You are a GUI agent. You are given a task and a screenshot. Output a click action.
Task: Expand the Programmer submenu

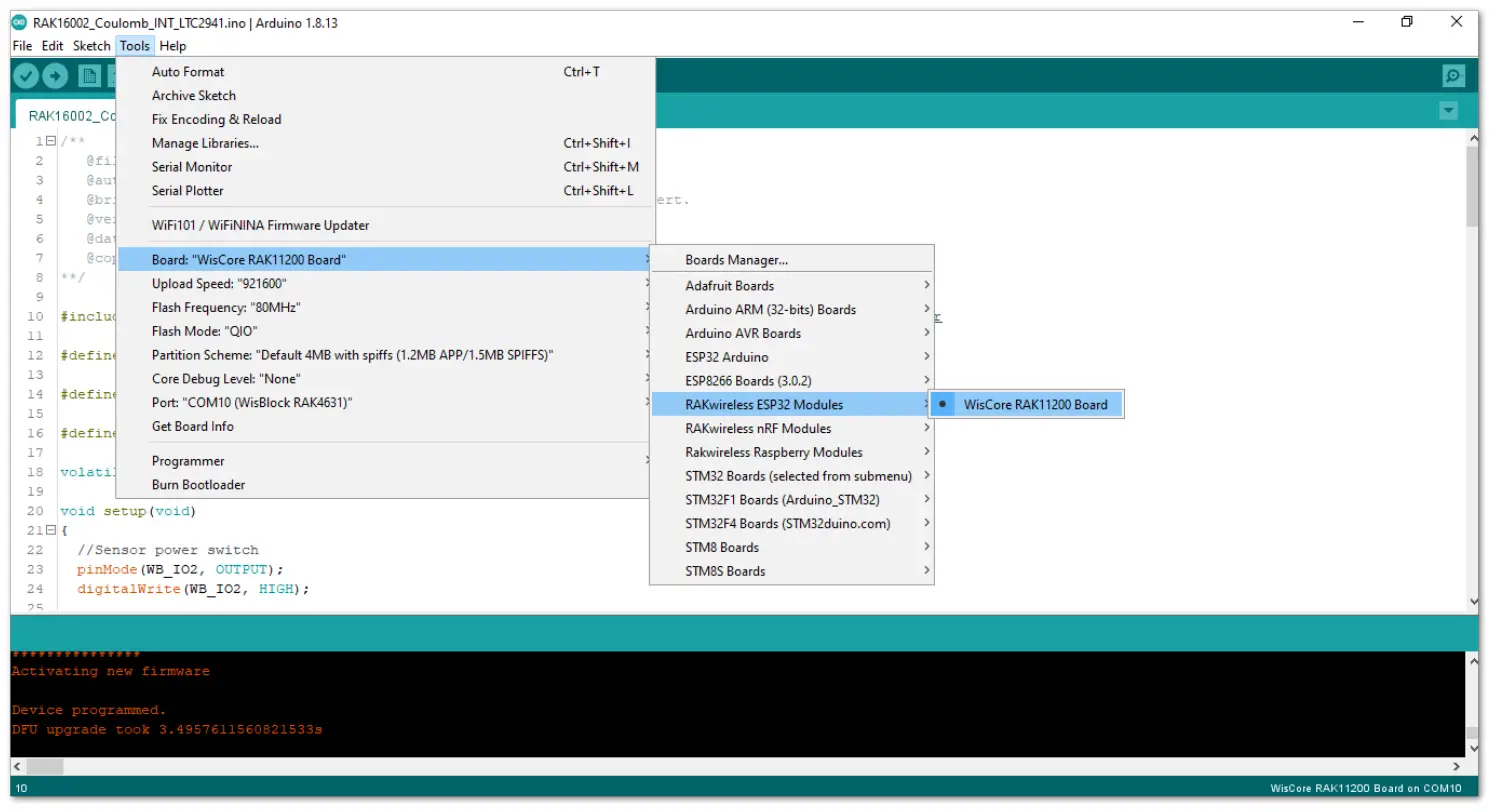[386, 461]
